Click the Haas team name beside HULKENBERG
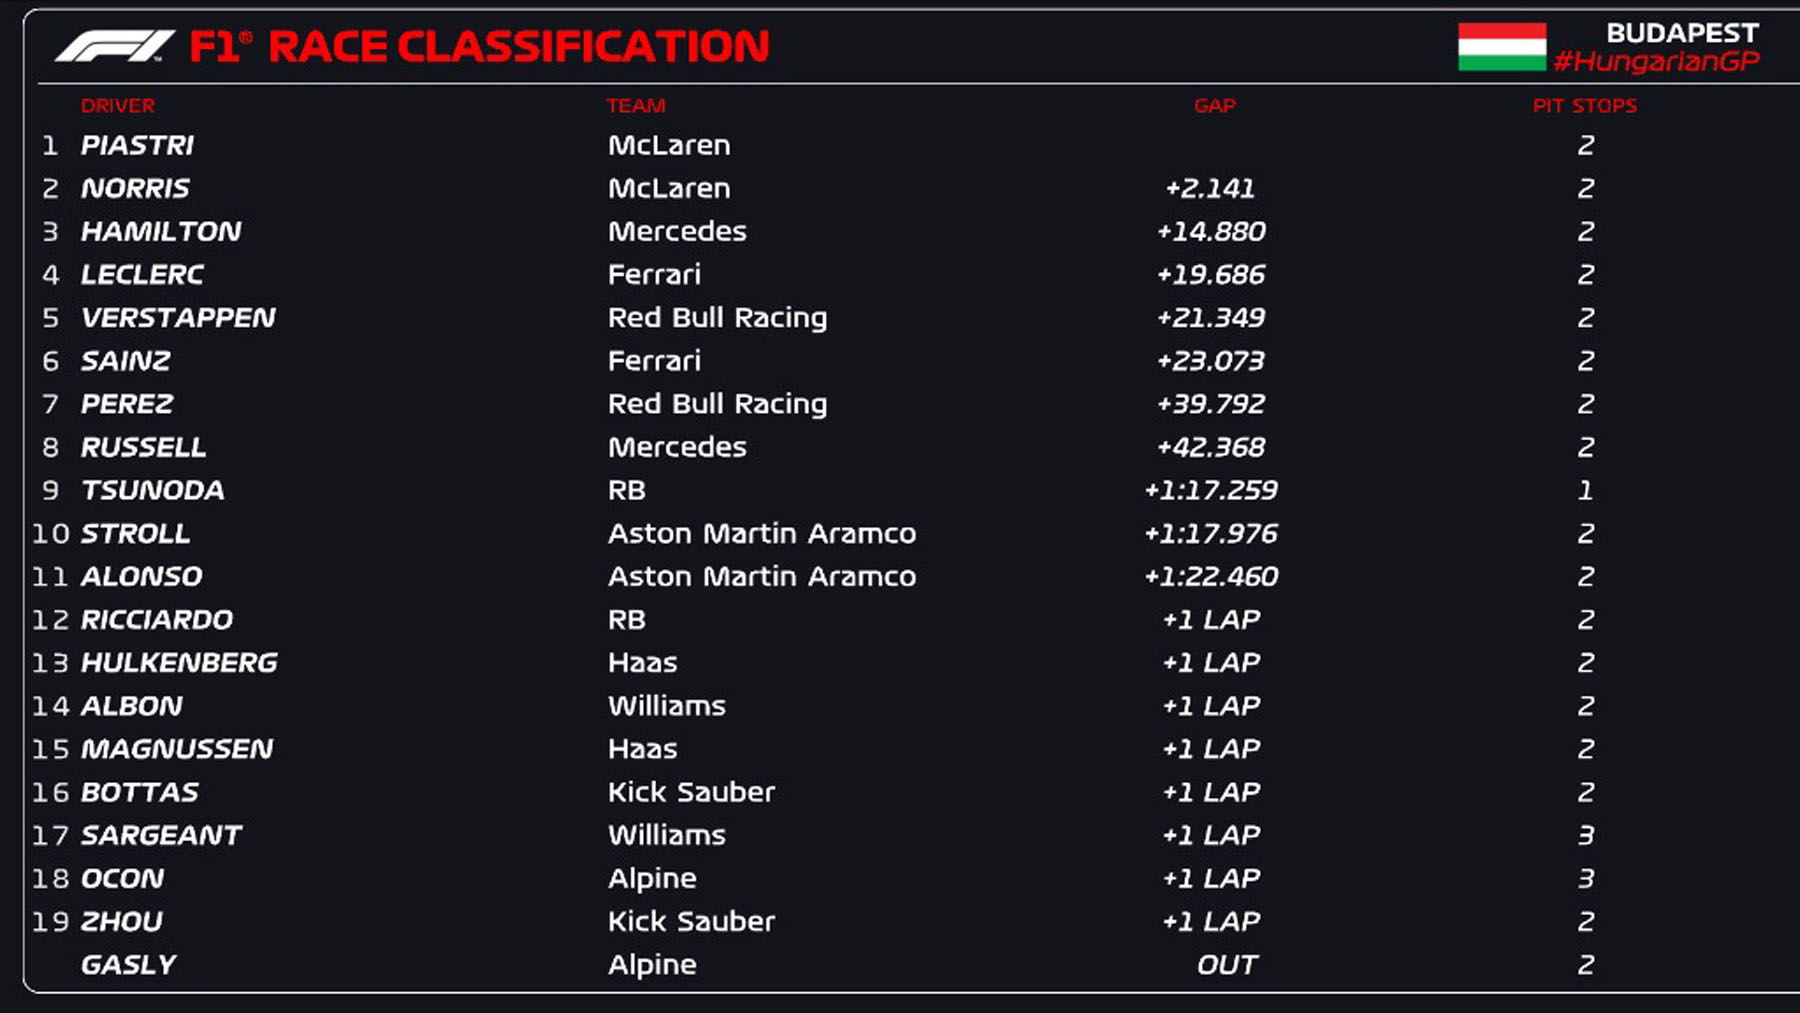Viewport: 1800px width, 1013px height. [642, 663]
